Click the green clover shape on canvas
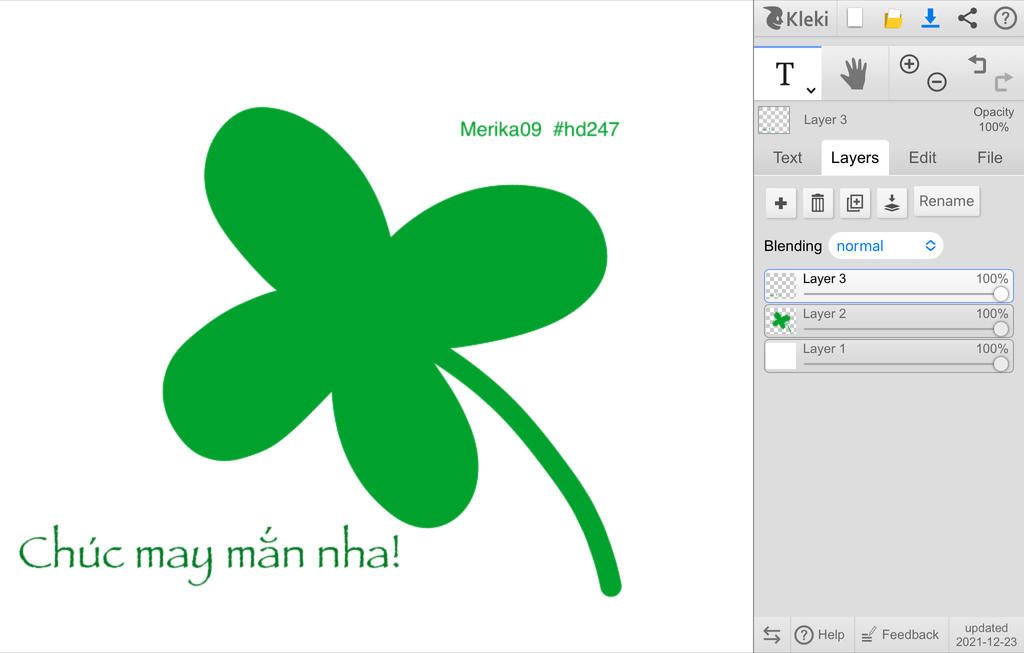 385,313
